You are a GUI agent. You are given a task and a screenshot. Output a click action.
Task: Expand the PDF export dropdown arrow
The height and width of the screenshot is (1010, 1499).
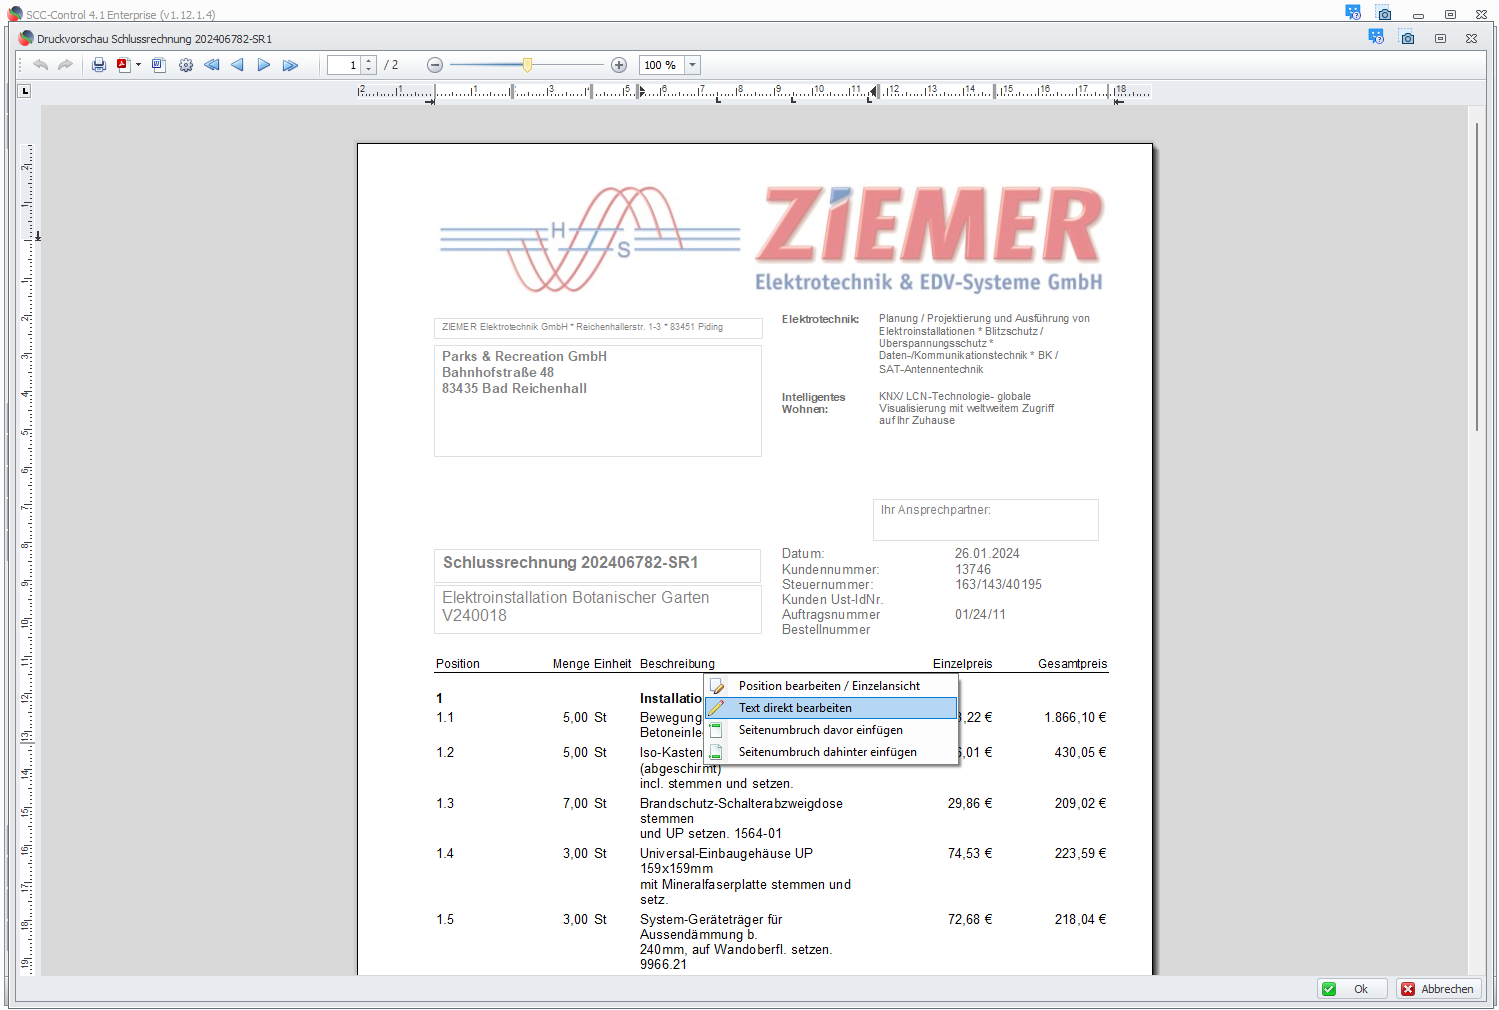tap(138, 65)
